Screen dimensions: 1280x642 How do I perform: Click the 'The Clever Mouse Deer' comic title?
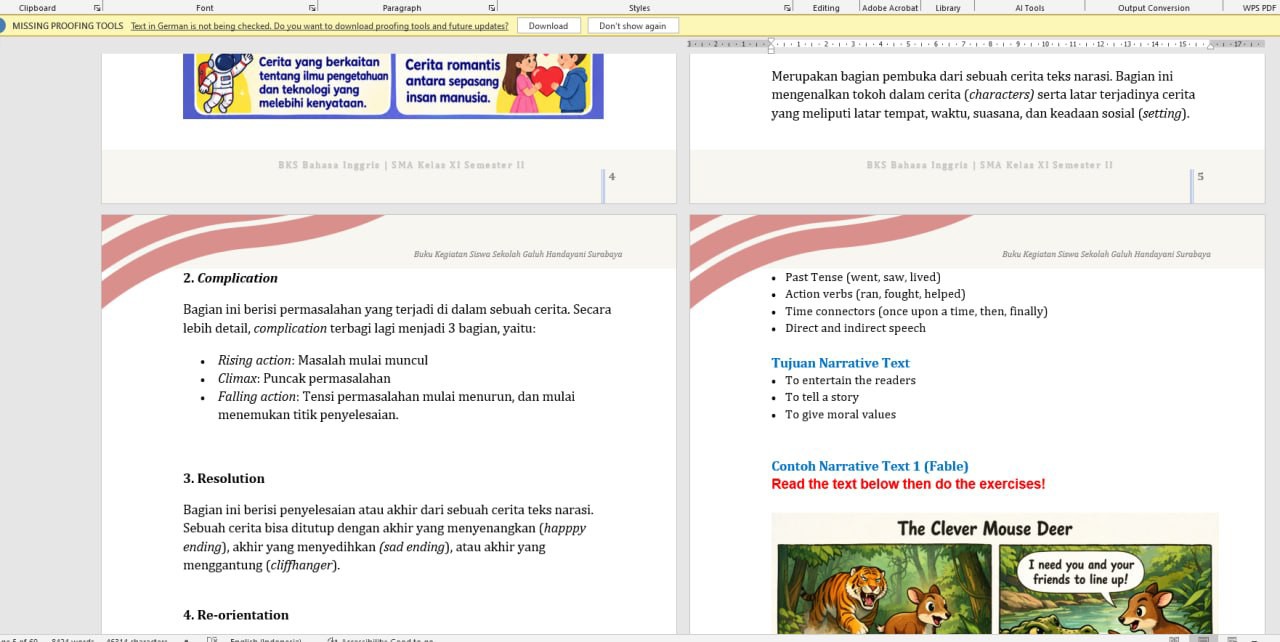point(985,529)
